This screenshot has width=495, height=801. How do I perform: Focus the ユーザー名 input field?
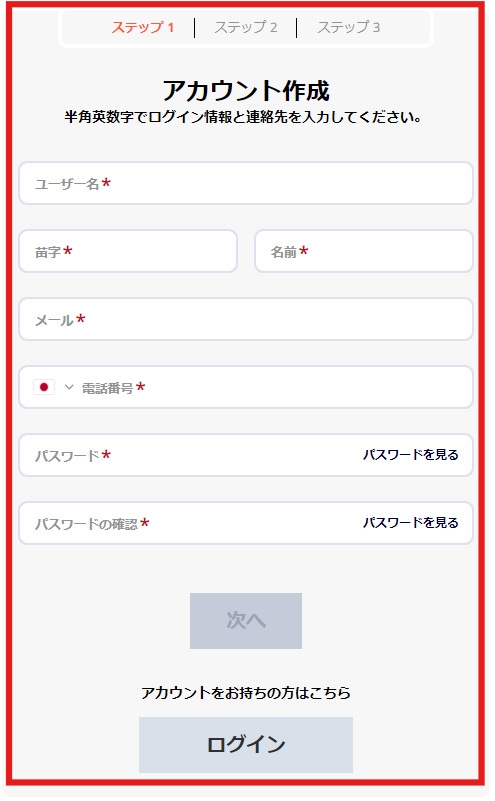click(x=246, y=183)
